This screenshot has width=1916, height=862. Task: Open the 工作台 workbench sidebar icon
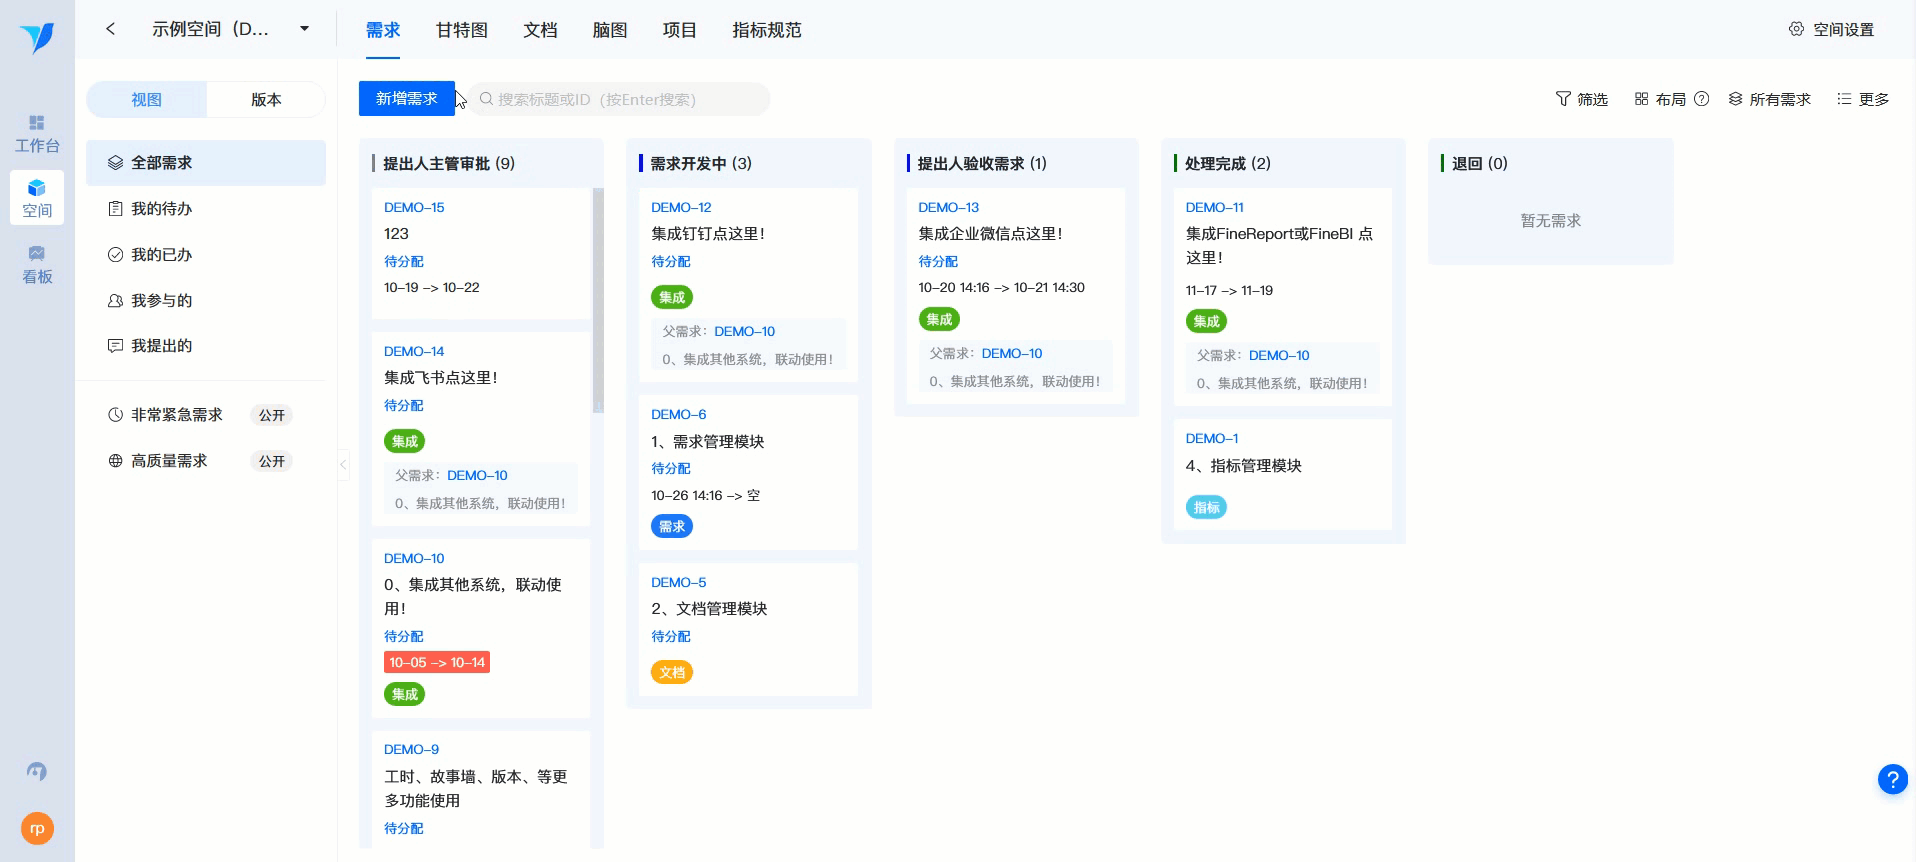tap(37, 134)
